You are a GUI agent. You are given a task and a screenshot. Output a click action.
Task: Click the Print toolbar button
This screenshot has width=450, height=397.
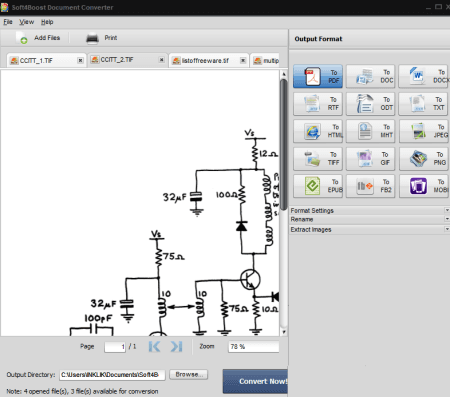102,38
